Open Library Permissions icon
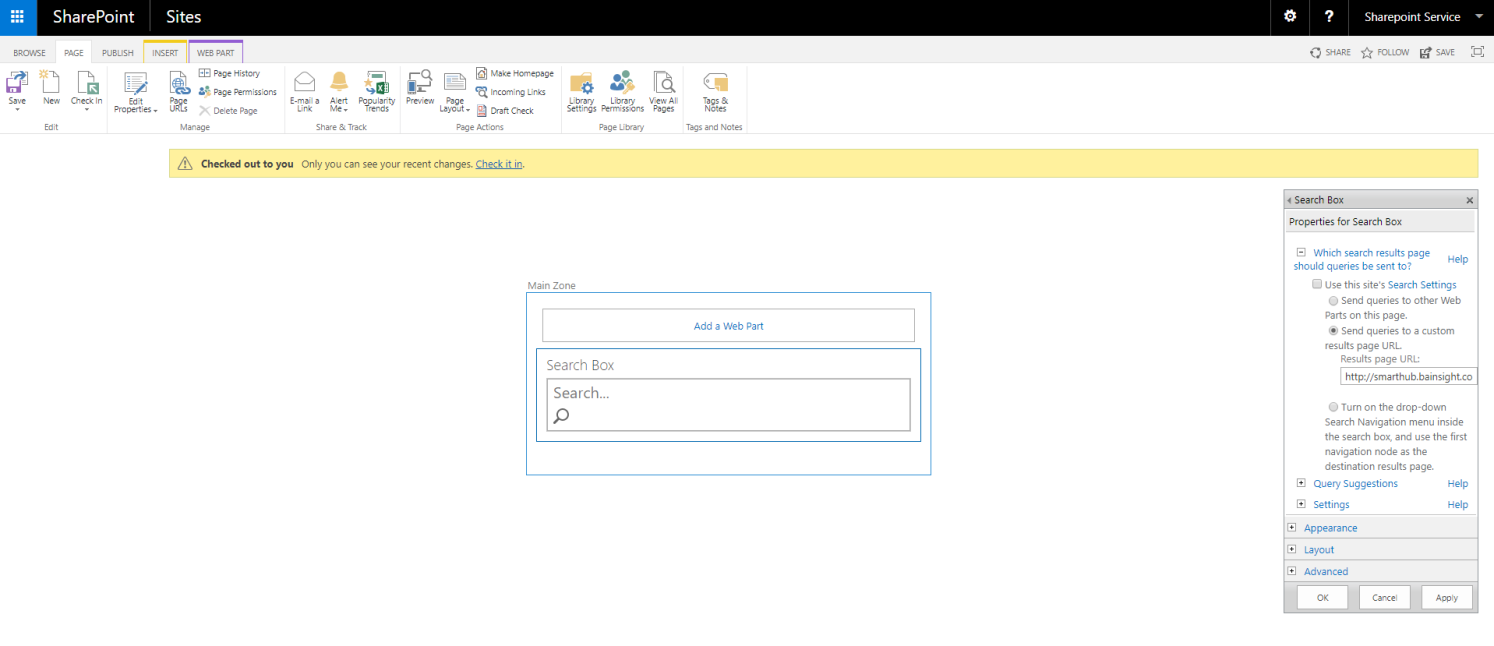 point(622,84)
